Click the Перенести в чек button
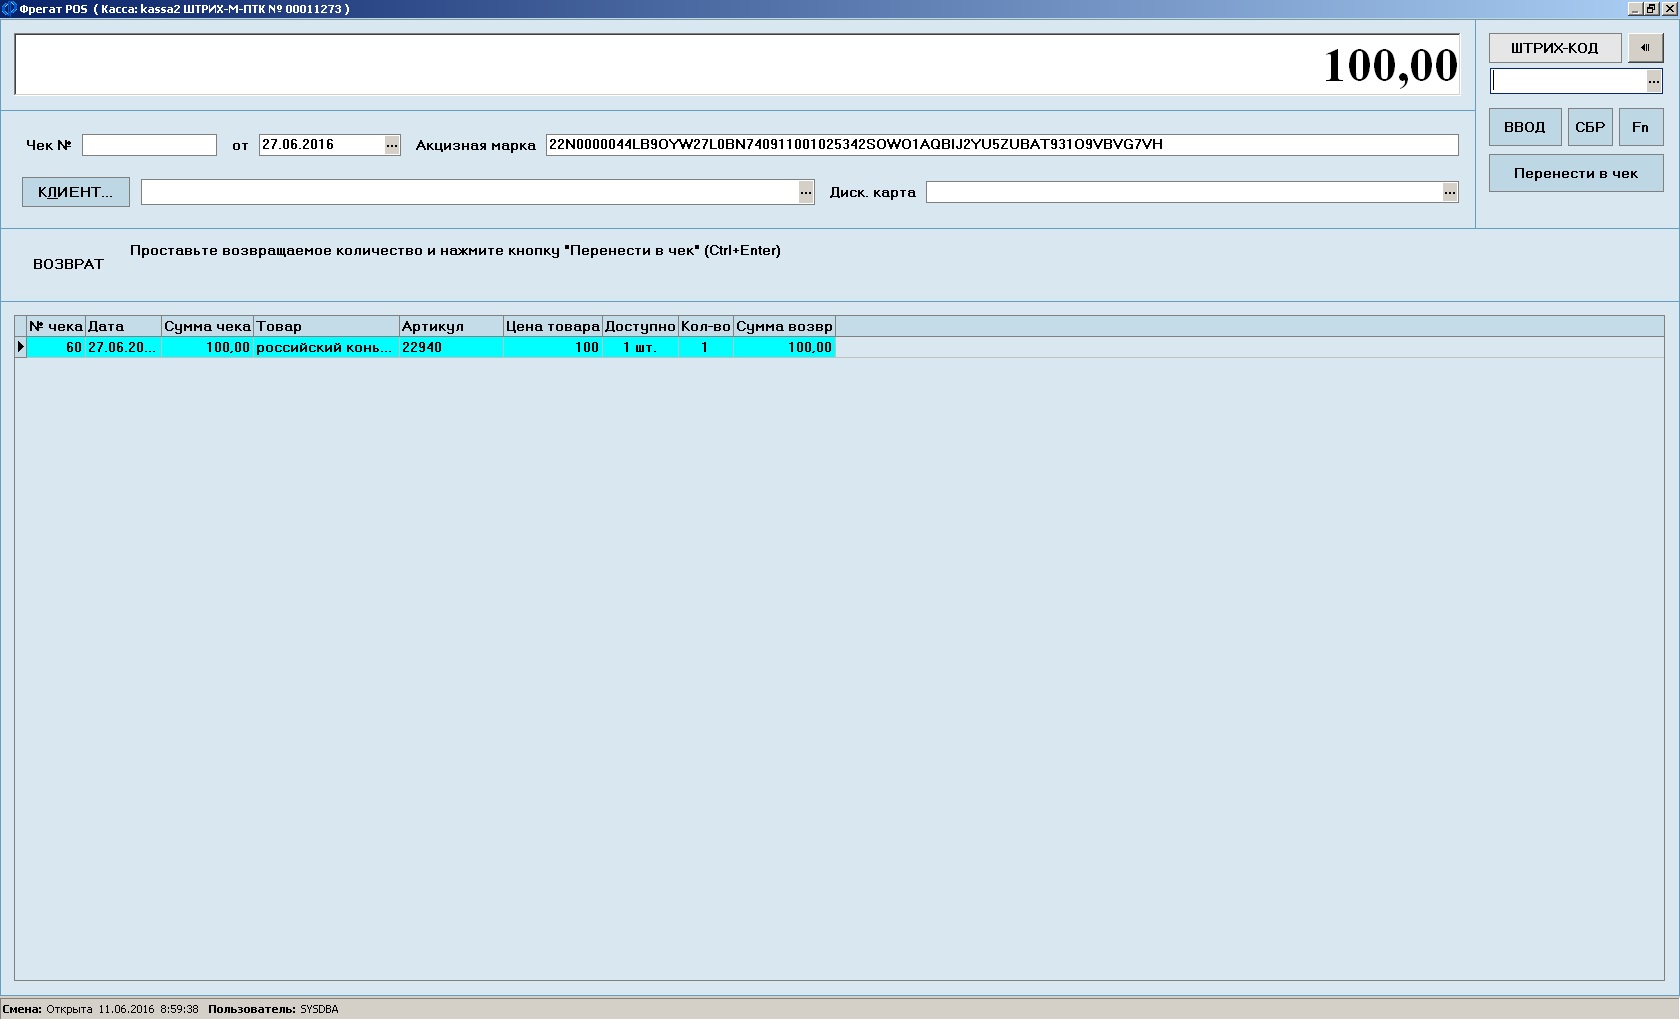 [1576, 173]
